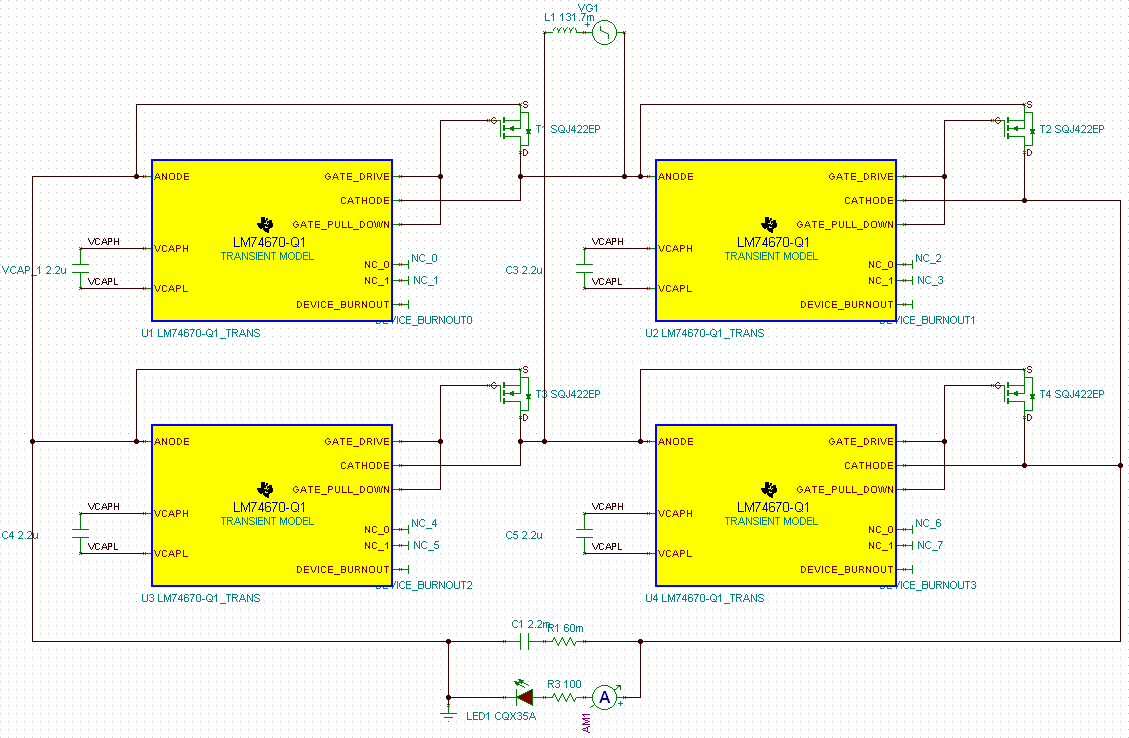This screenshot has width=1129, height=738.
Task: Click the C3 2.2u text label
Action: click(523, 271)
